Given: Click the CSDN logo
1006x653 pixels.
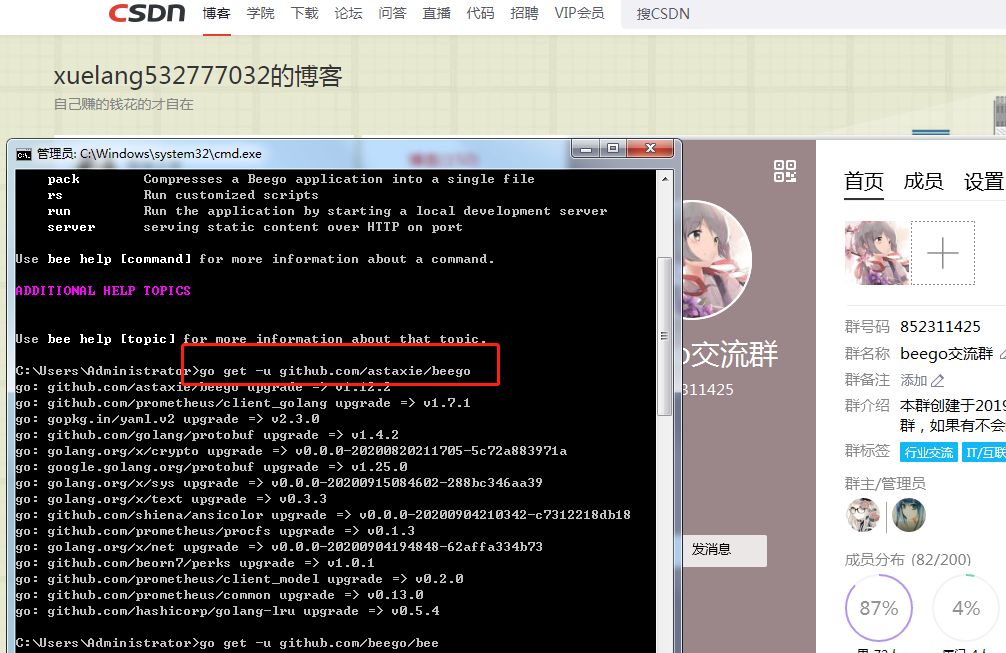Looking at the screenshot, I should 147,13.
